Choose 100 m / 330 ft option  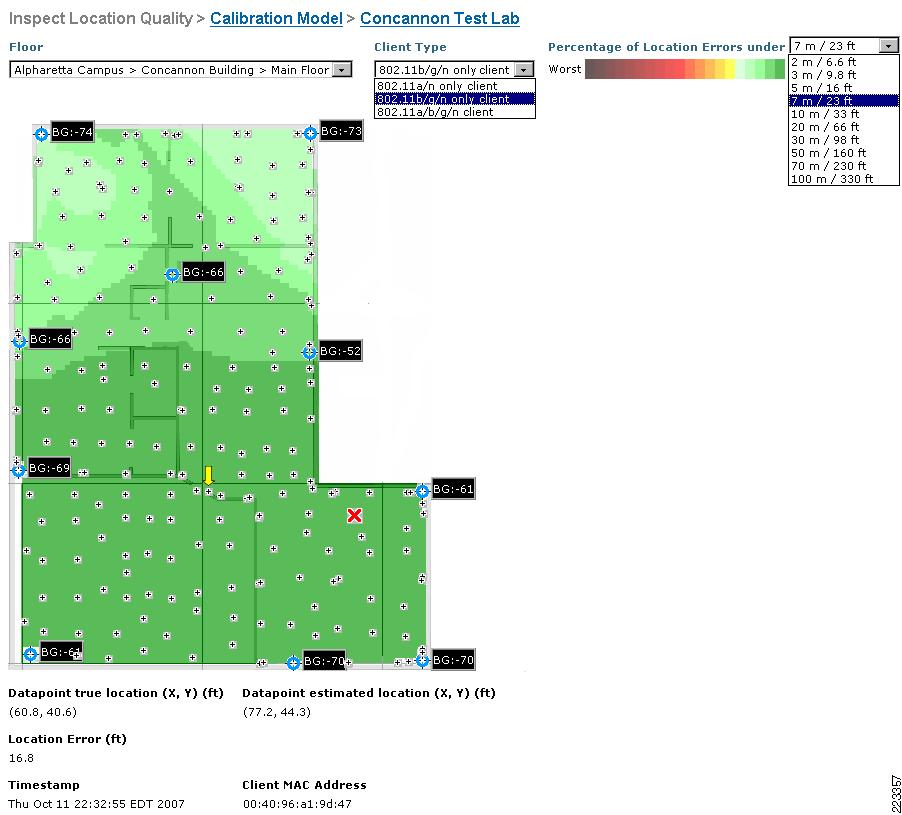coord(843,179)
